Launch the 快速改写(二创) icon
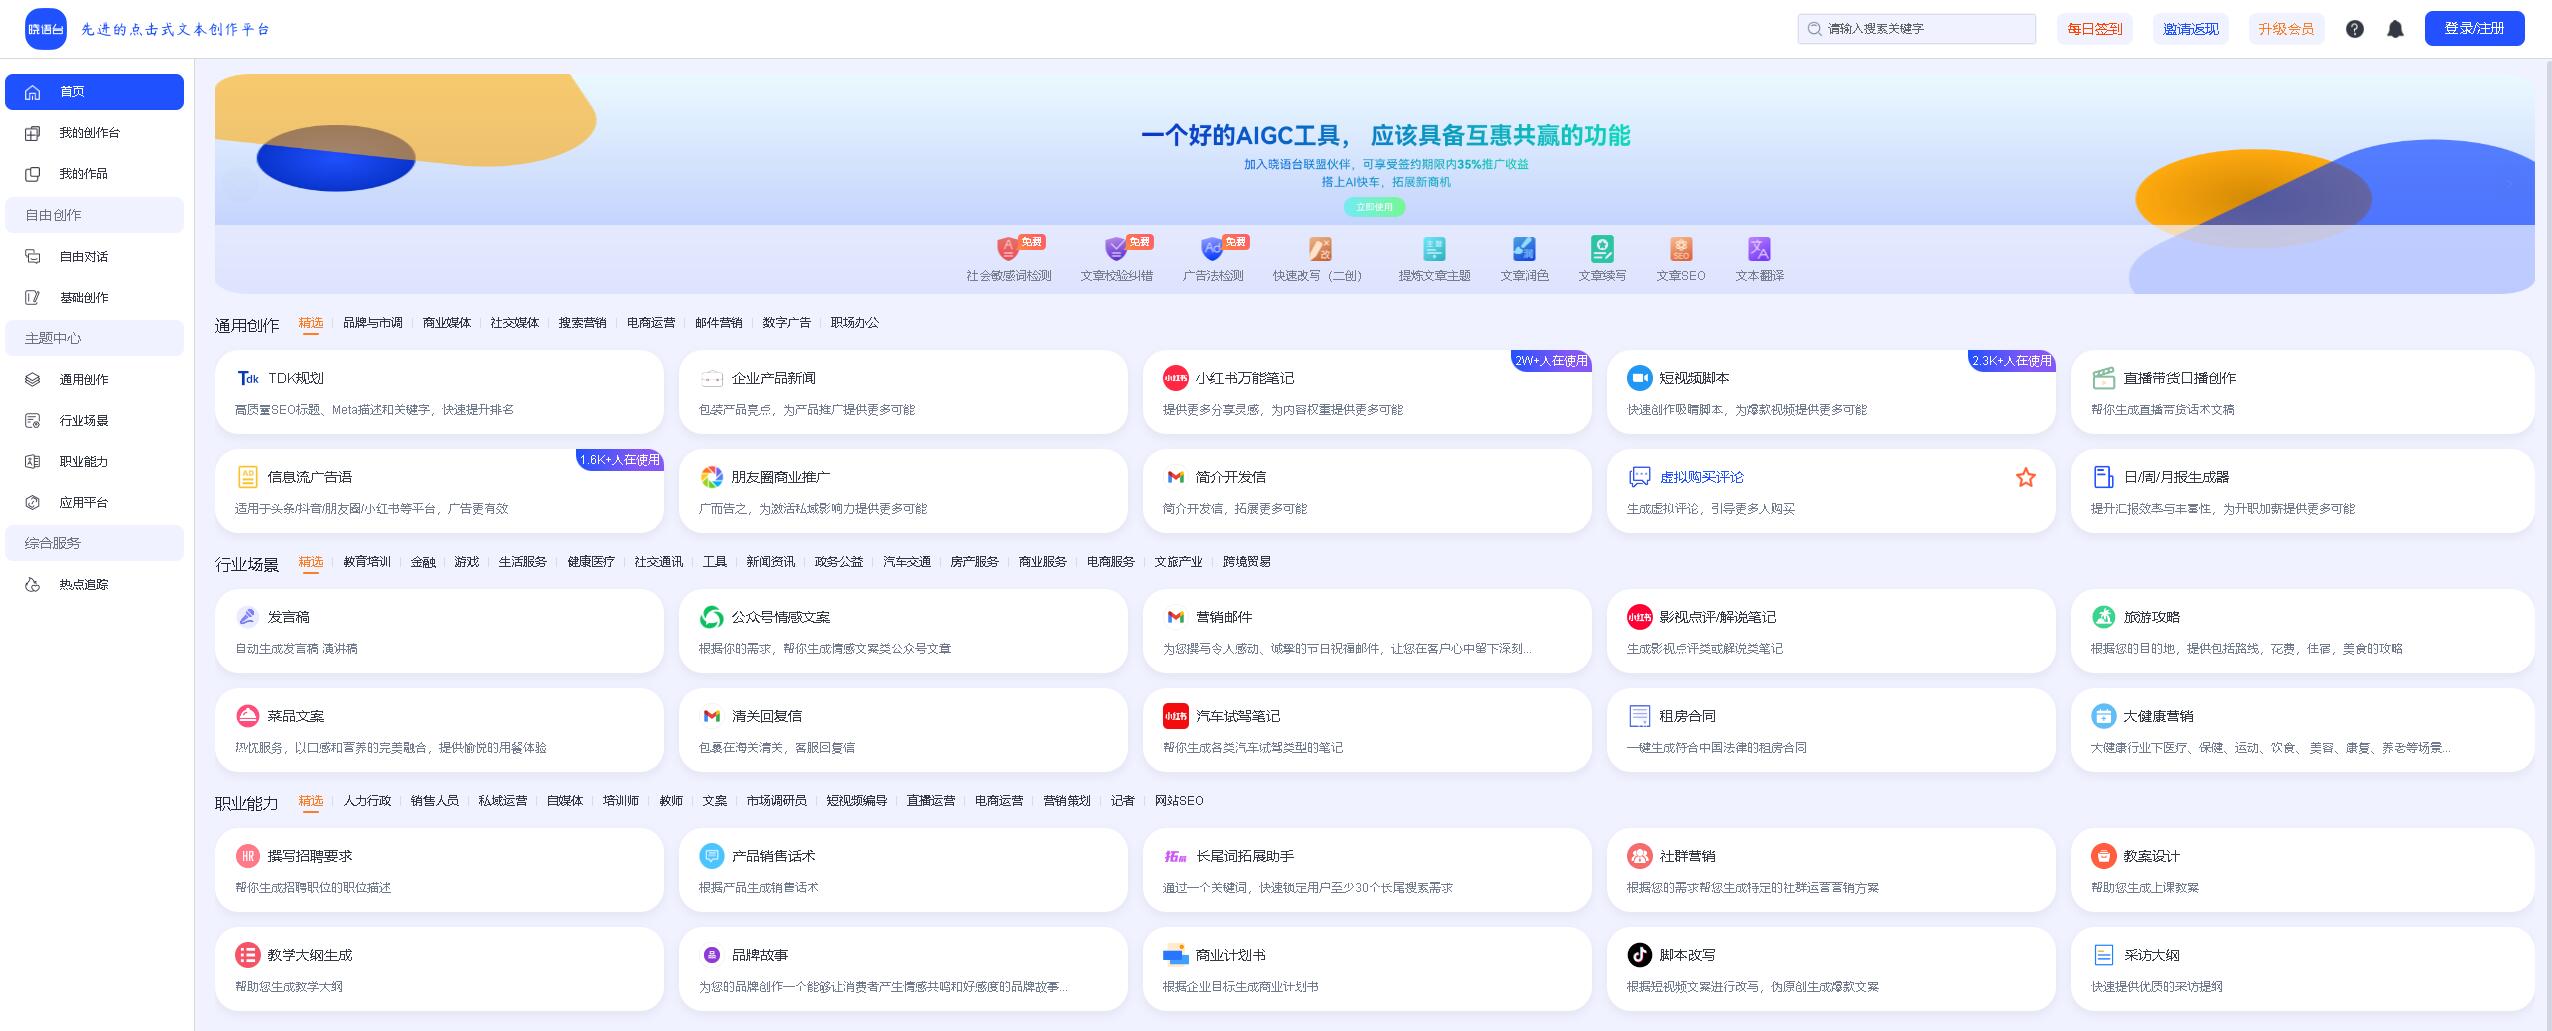 (1320, 248)
